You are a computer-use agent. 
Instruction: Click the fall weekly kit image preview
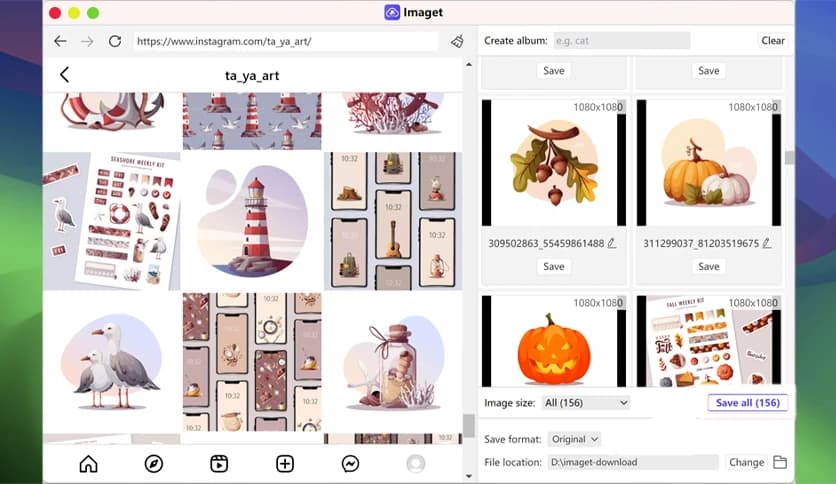[x=709, y=341]
